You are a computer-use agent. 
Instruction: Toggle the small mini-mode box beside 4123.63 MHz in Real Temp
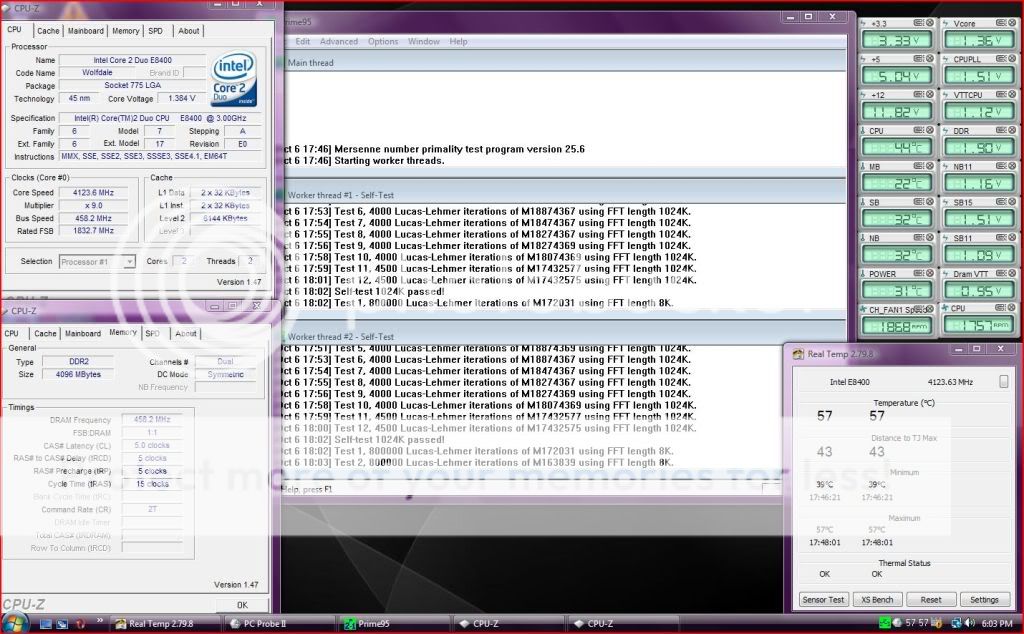pos(1003,382)
